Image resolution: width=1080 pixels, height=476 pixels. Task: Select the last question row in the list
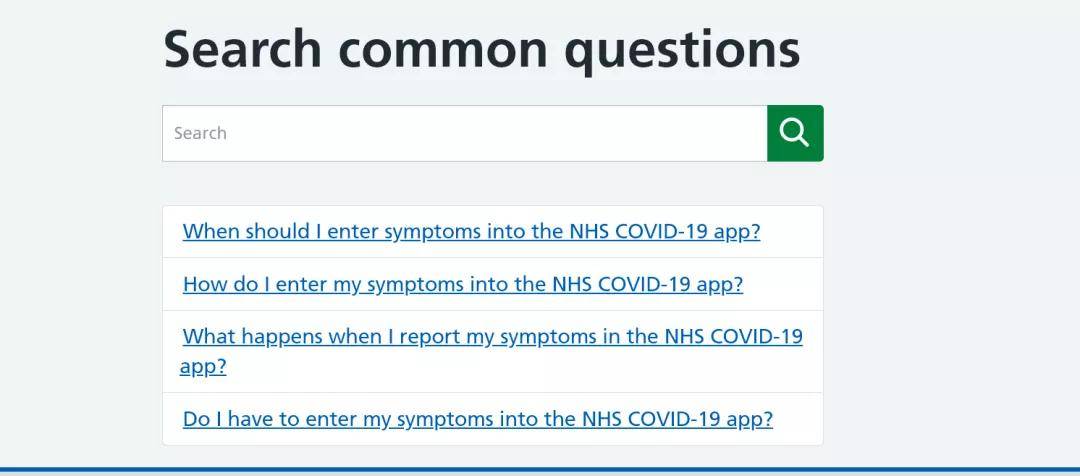tap(492, 419)
